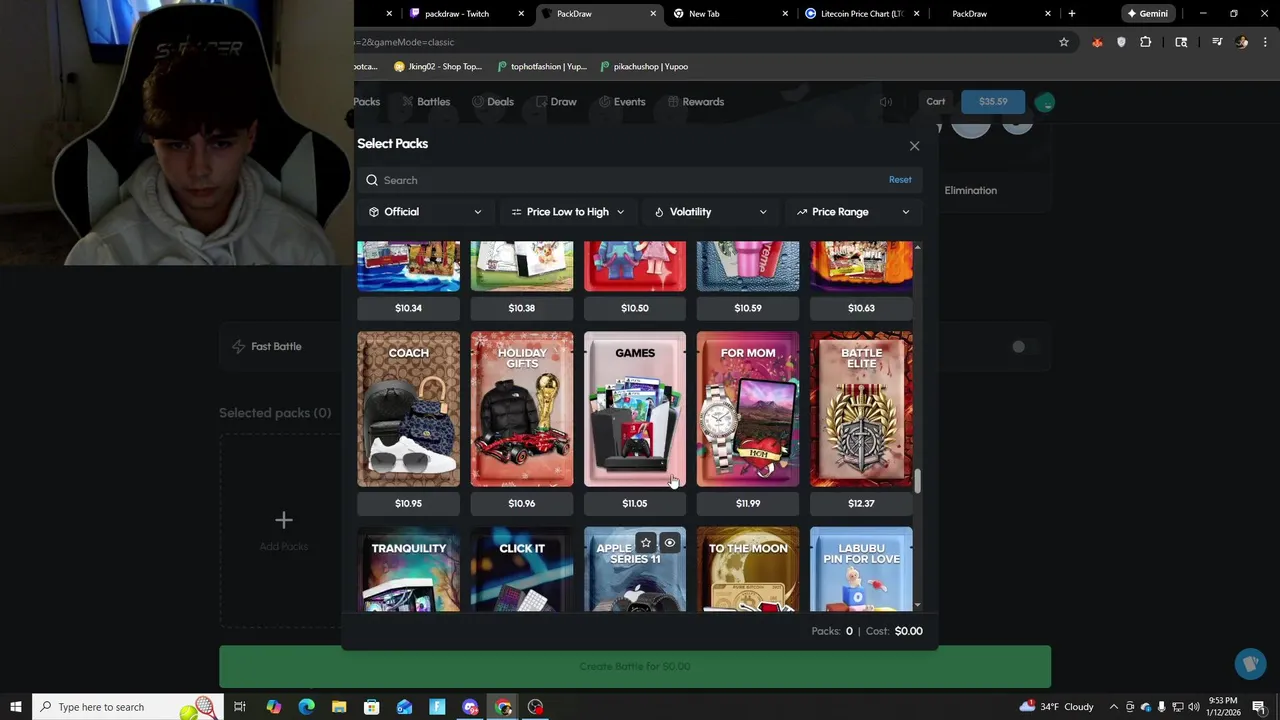The width and height of the screenshot is (1280, 720).
Task: Close the Litecoin Price Chart tab
Action: 916,14
